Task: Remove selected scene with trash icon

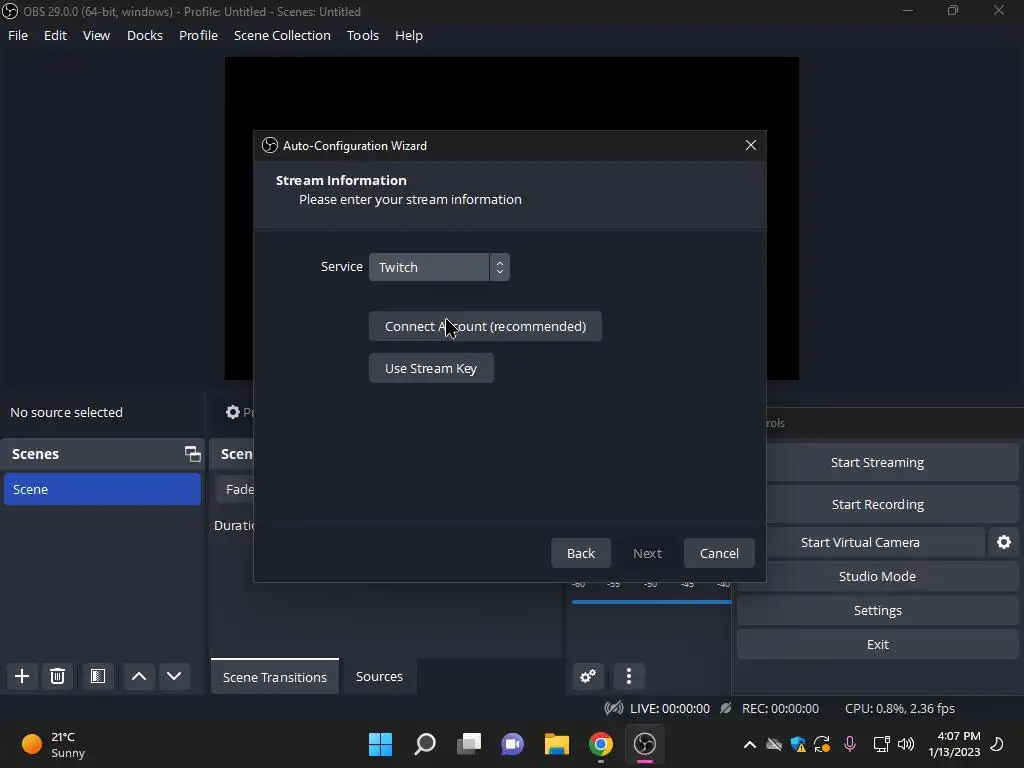Action: (57, 676)
